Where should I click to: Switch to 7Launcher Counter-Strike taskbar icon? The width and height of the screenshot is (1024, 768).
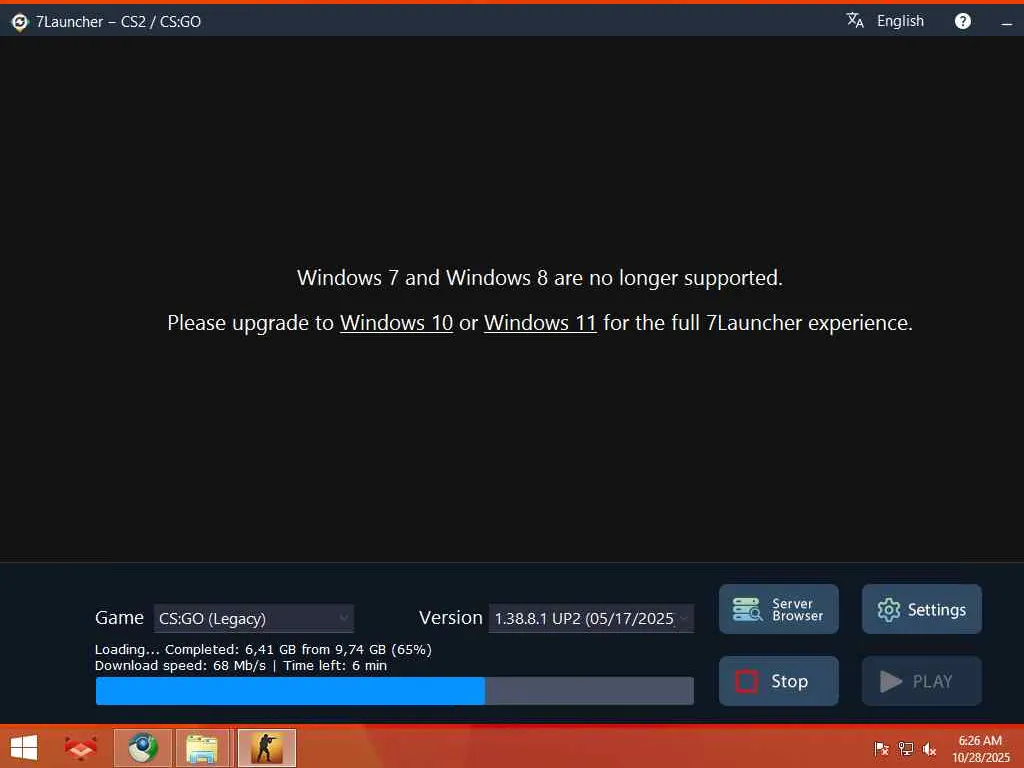tap(267, 748)
